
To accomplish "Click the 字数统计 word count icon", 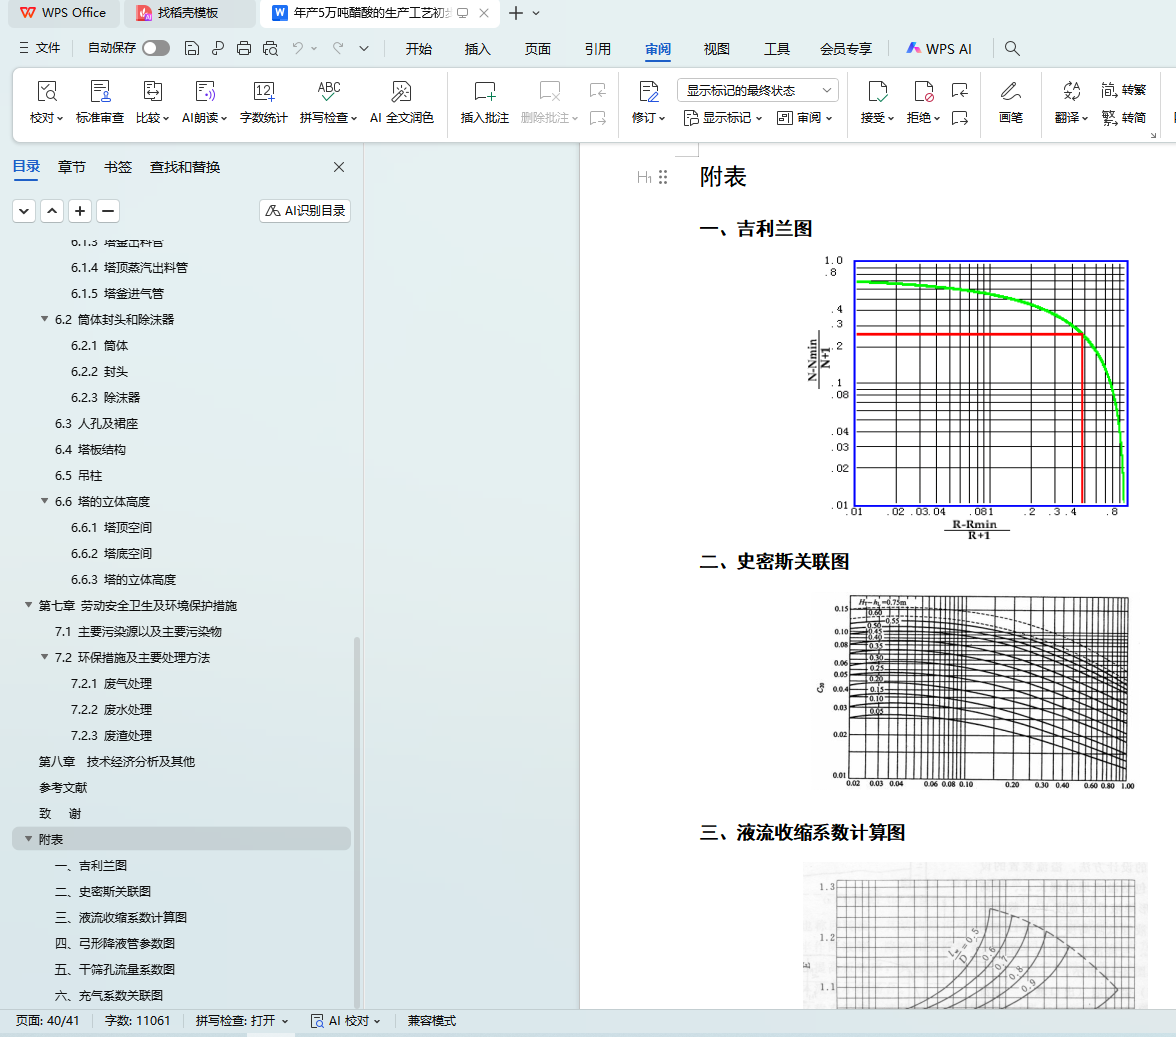I will pos(264,93).
